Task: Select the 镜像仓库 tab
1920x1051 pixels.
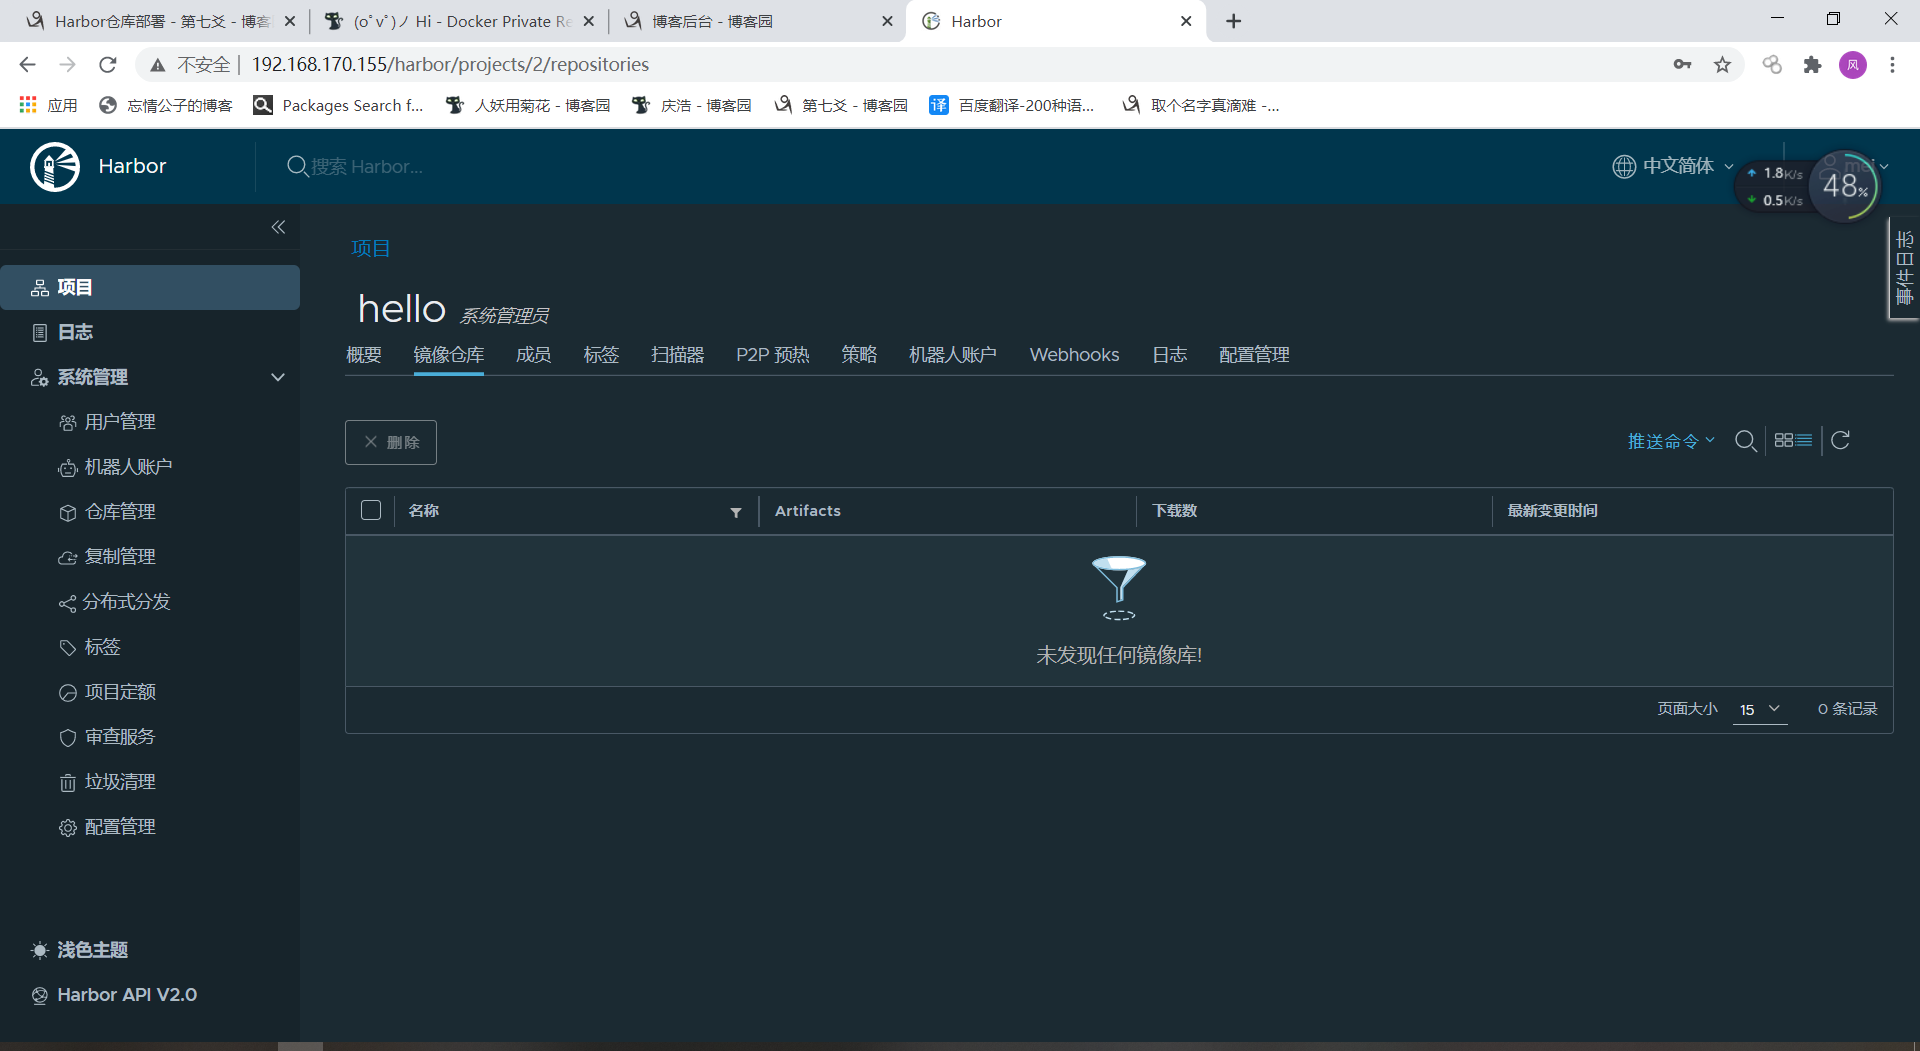Action: 449,355
